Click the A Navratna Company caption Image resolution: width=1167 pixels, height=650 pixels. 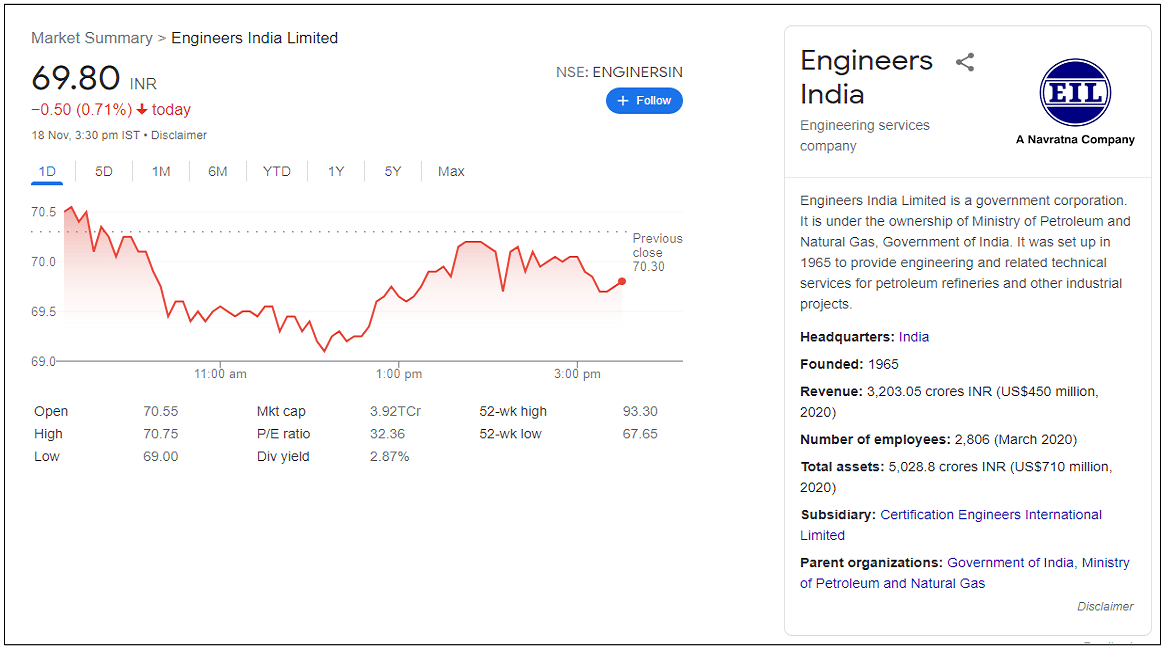pos(1075,140)
